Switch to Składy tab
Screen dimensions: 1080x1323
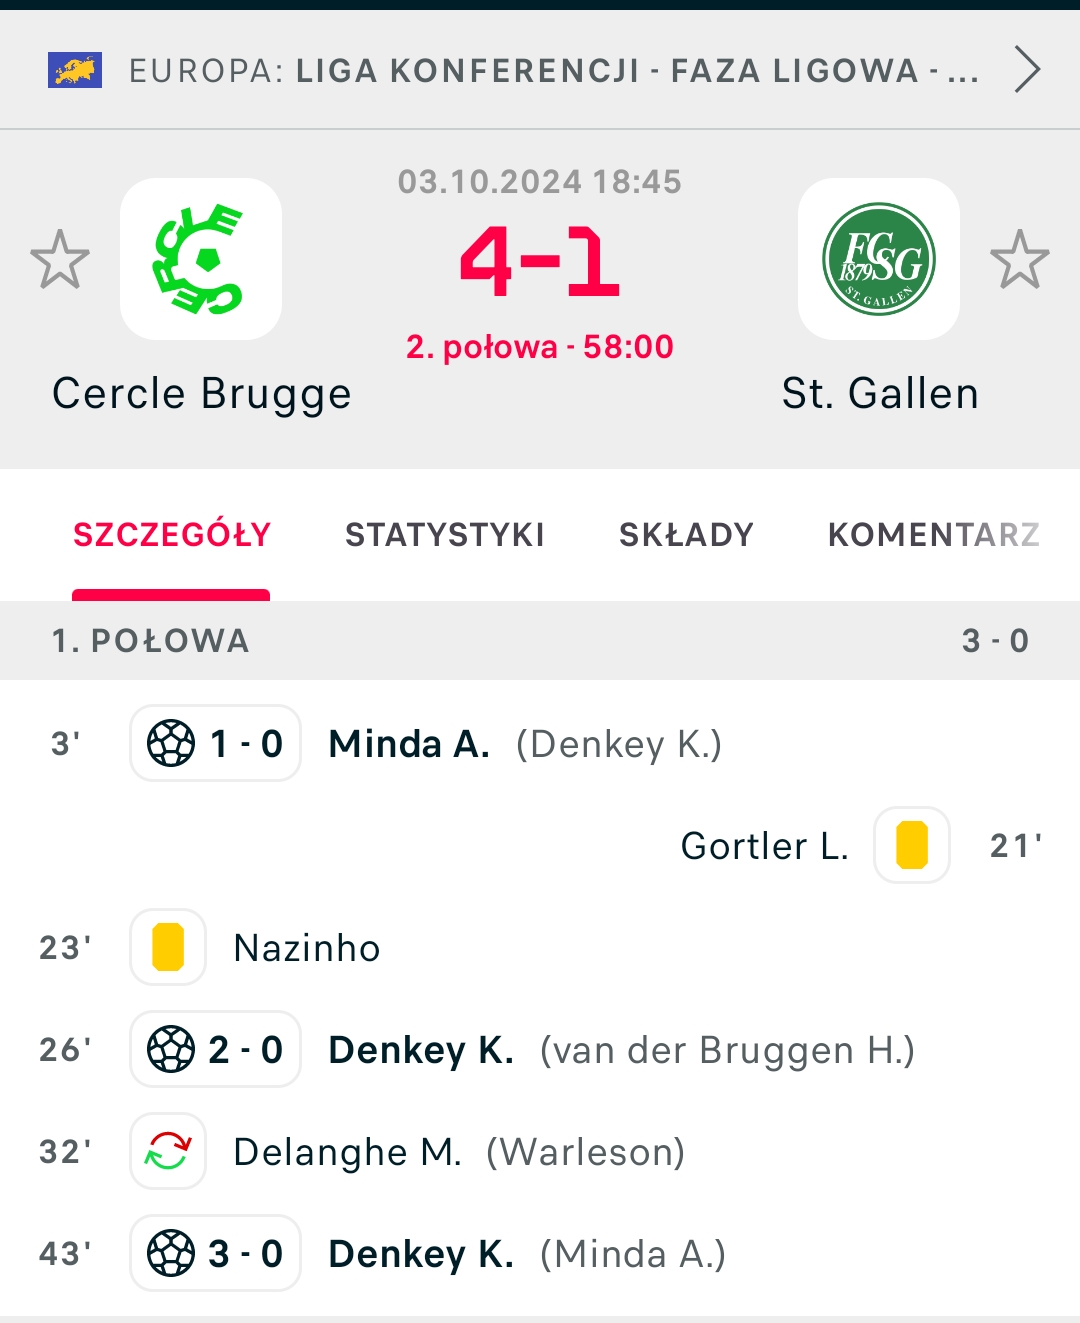coord(686,535)
